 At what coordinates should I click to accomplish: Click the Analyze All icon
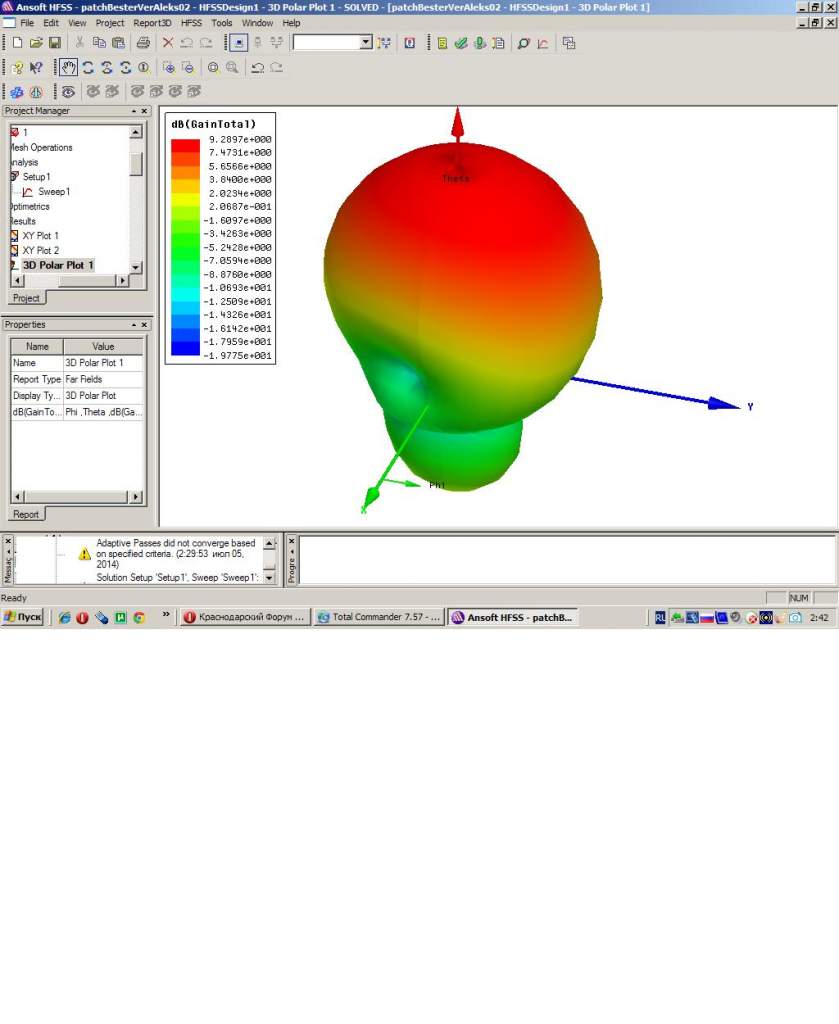pos(480,43)
